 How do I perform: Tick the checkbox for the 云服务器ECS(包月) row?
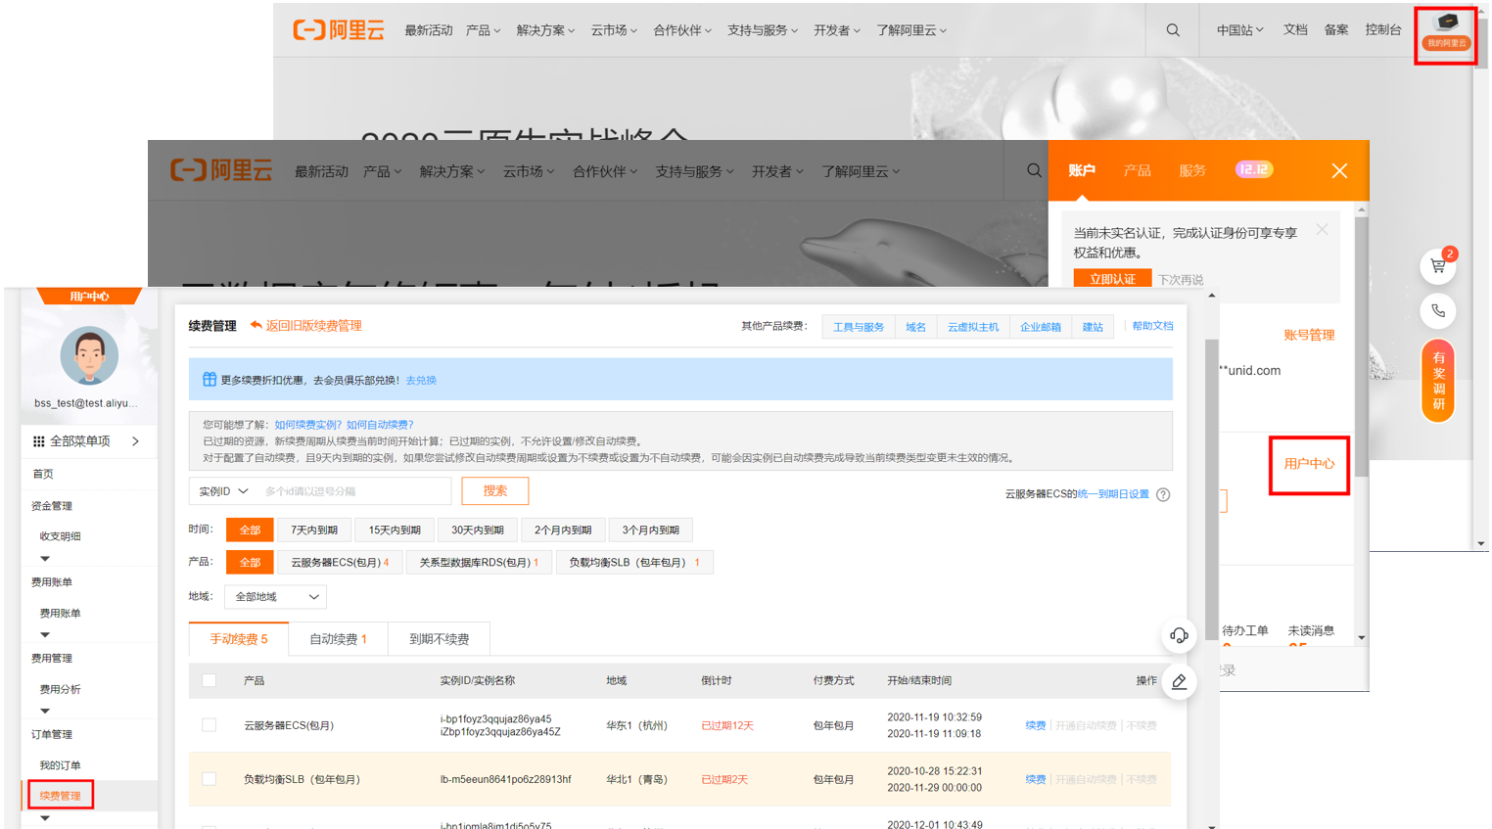209,725
